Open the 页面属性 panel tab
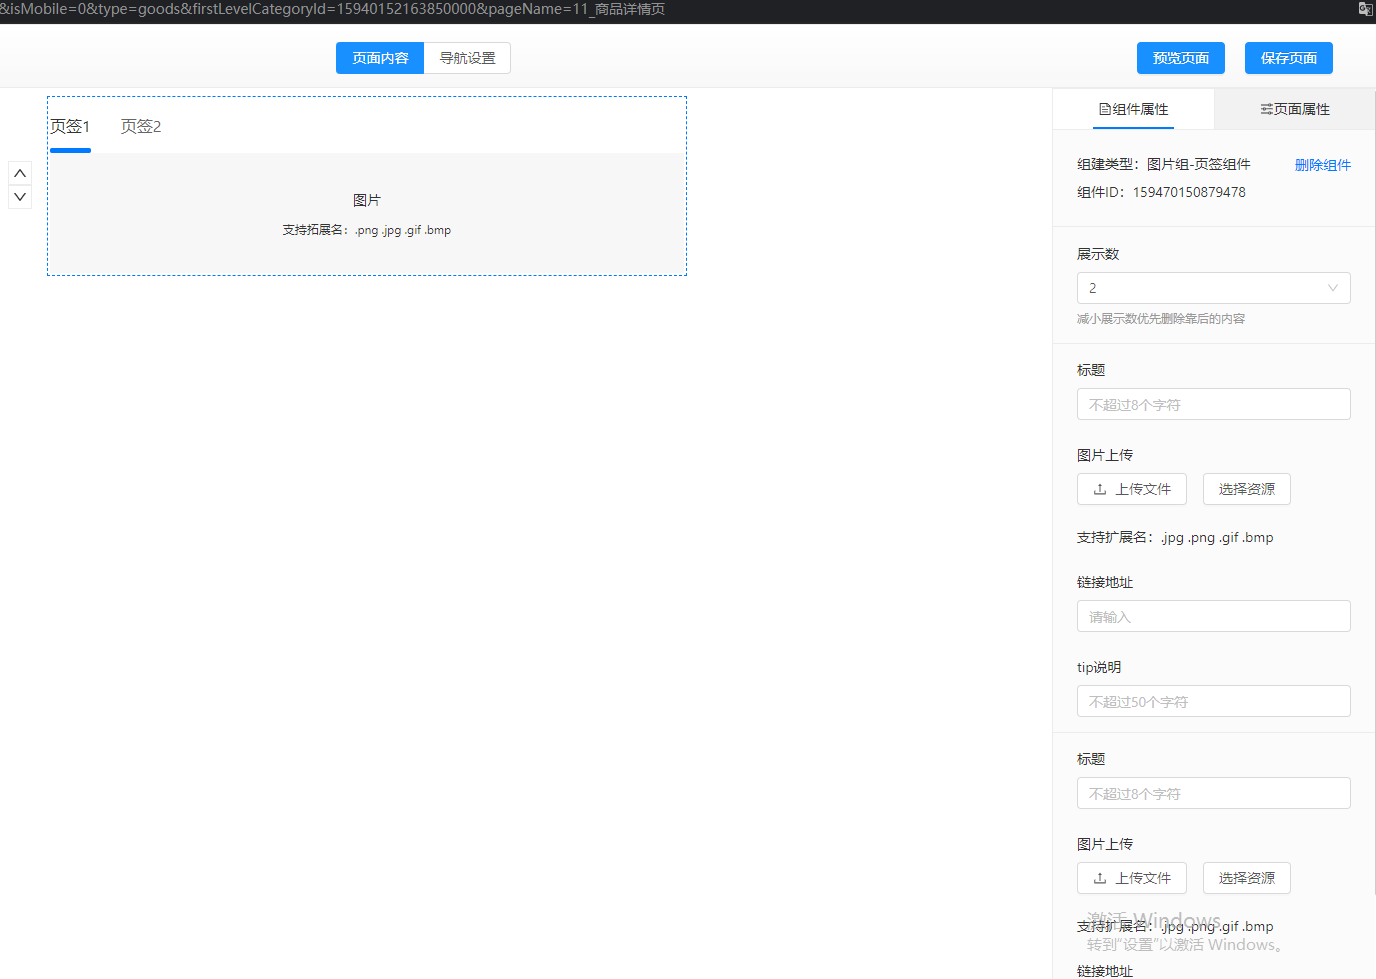This screenshot has width=1376, height=979. click(x=1295, y=109)
